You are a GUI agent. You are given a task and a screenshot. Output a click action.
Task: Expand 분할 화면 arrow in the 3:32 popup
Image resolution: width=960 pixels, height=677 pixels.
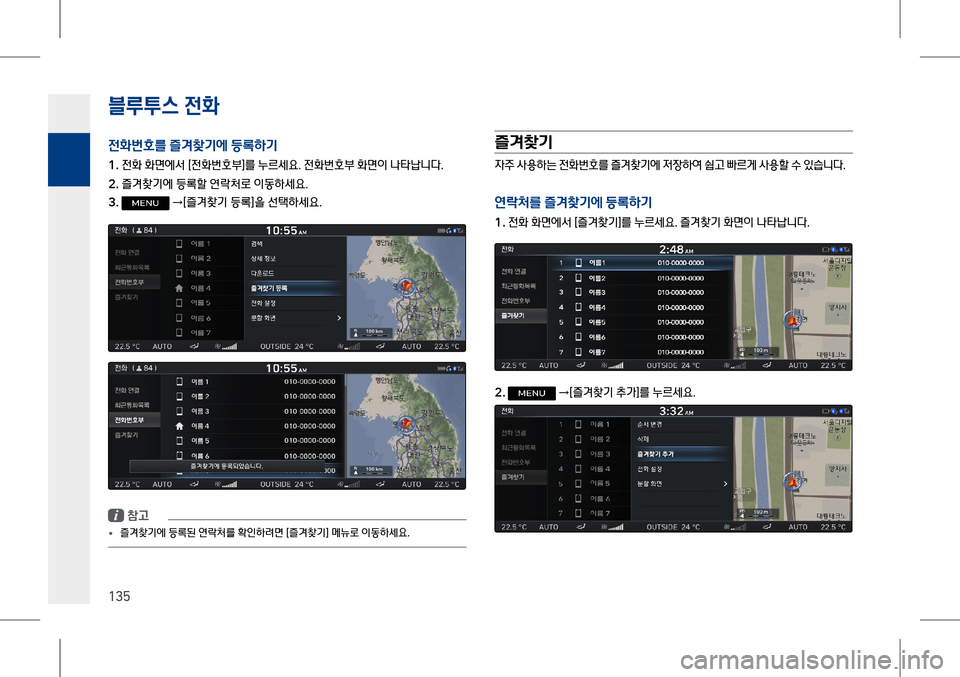726,484
